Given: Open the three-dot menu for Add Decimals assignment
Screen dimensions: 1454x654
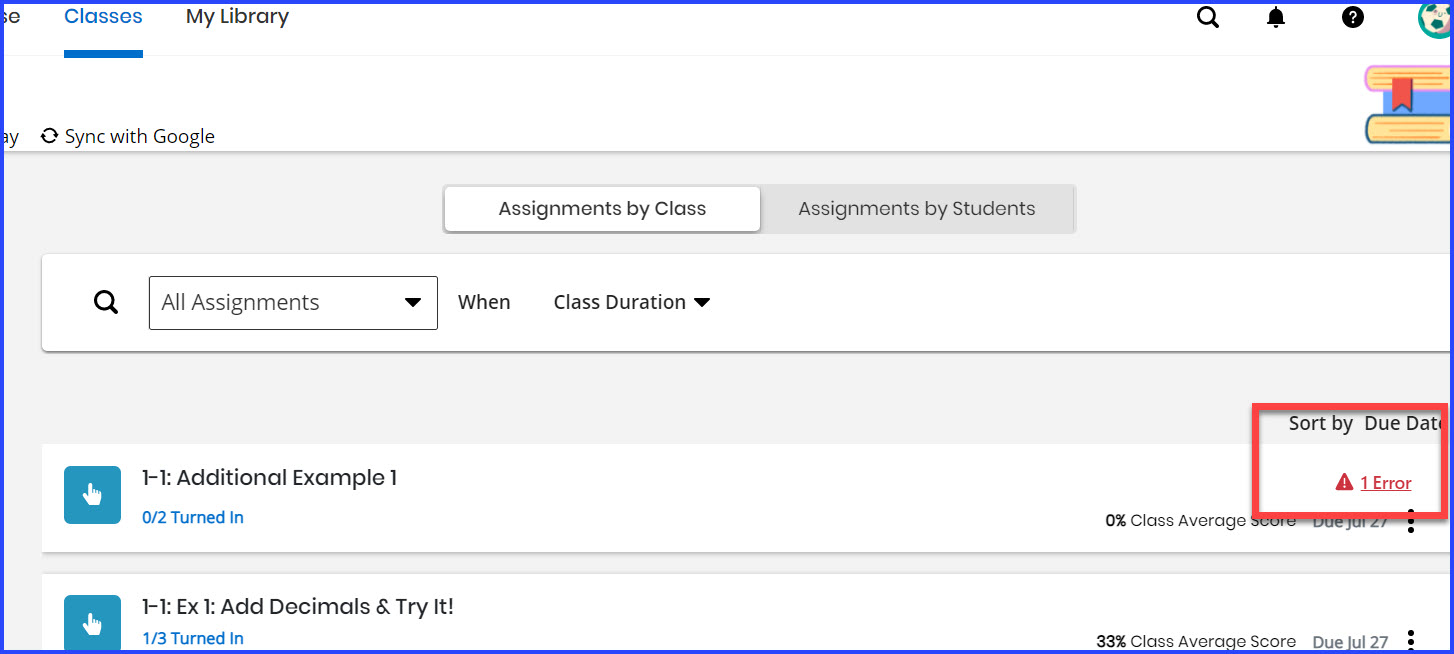Looking at the screenshot, I should 1411,640.
